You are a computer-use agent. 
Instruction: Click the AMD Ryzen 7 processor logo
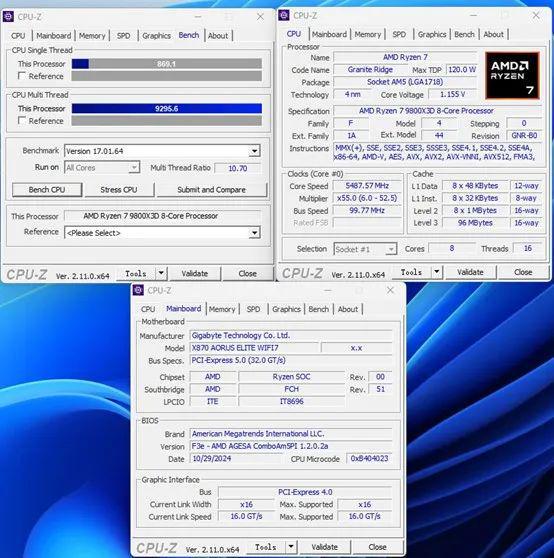(512, 75)
